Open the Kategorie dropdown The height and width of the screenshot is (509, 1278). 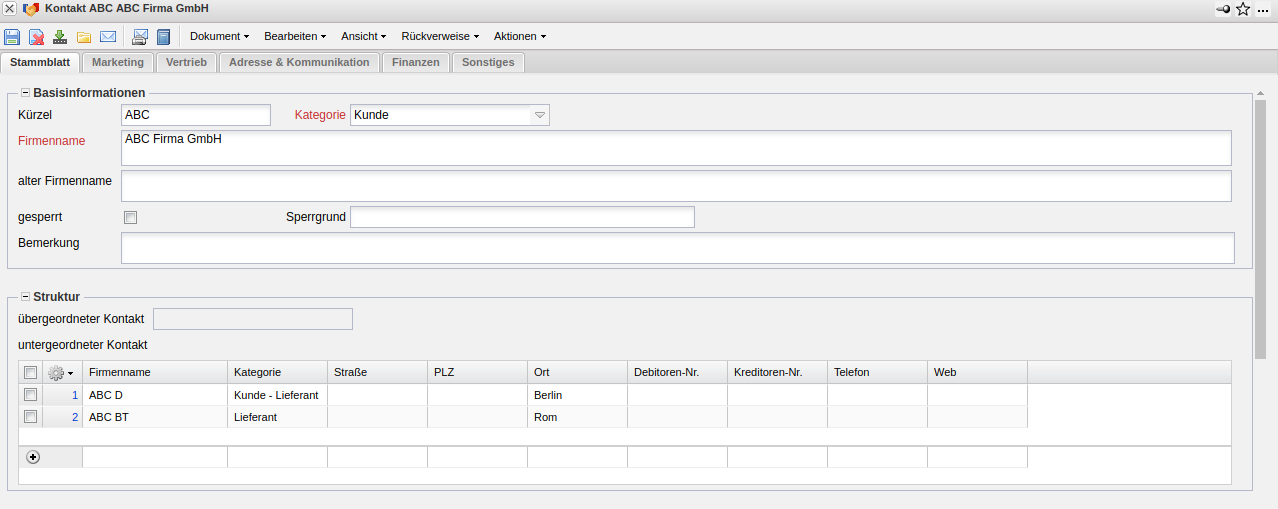pyautogui.click(x=540, y=115)
